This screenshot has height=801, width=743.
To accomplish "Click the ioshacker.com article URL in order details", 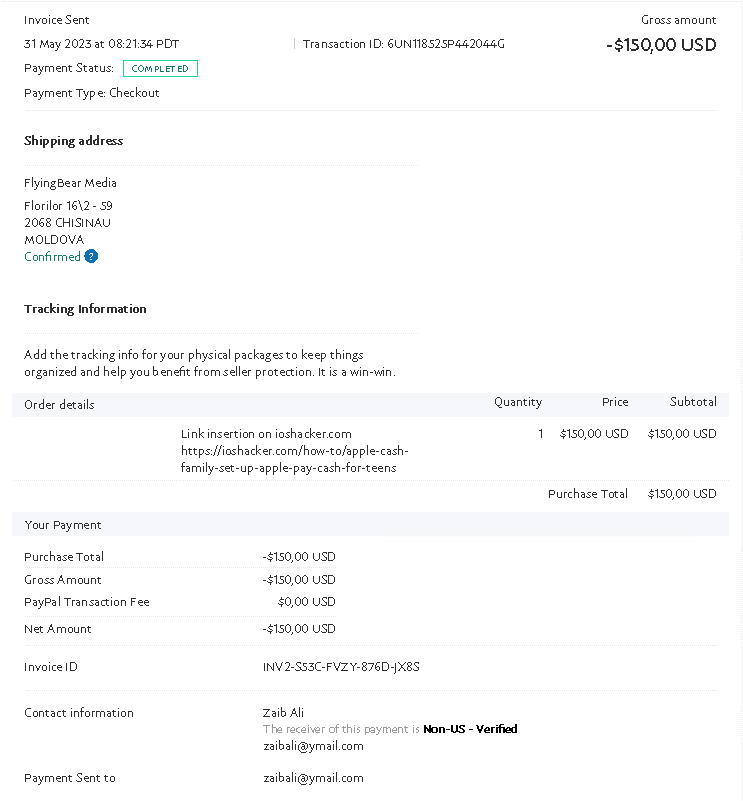I will point(294,459).
